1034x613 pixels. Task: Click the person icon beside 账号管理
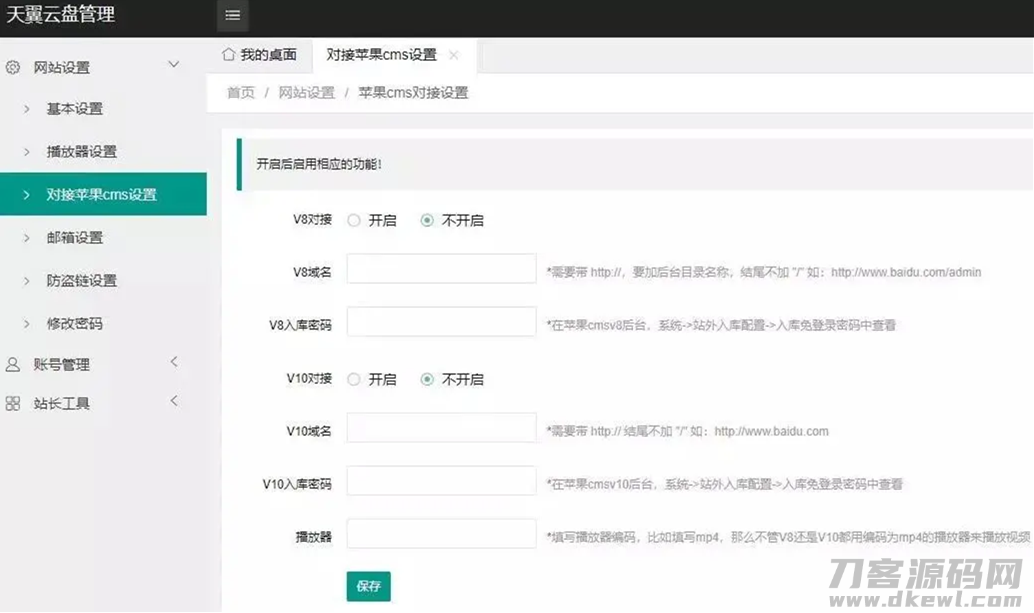tap(12, 364)
